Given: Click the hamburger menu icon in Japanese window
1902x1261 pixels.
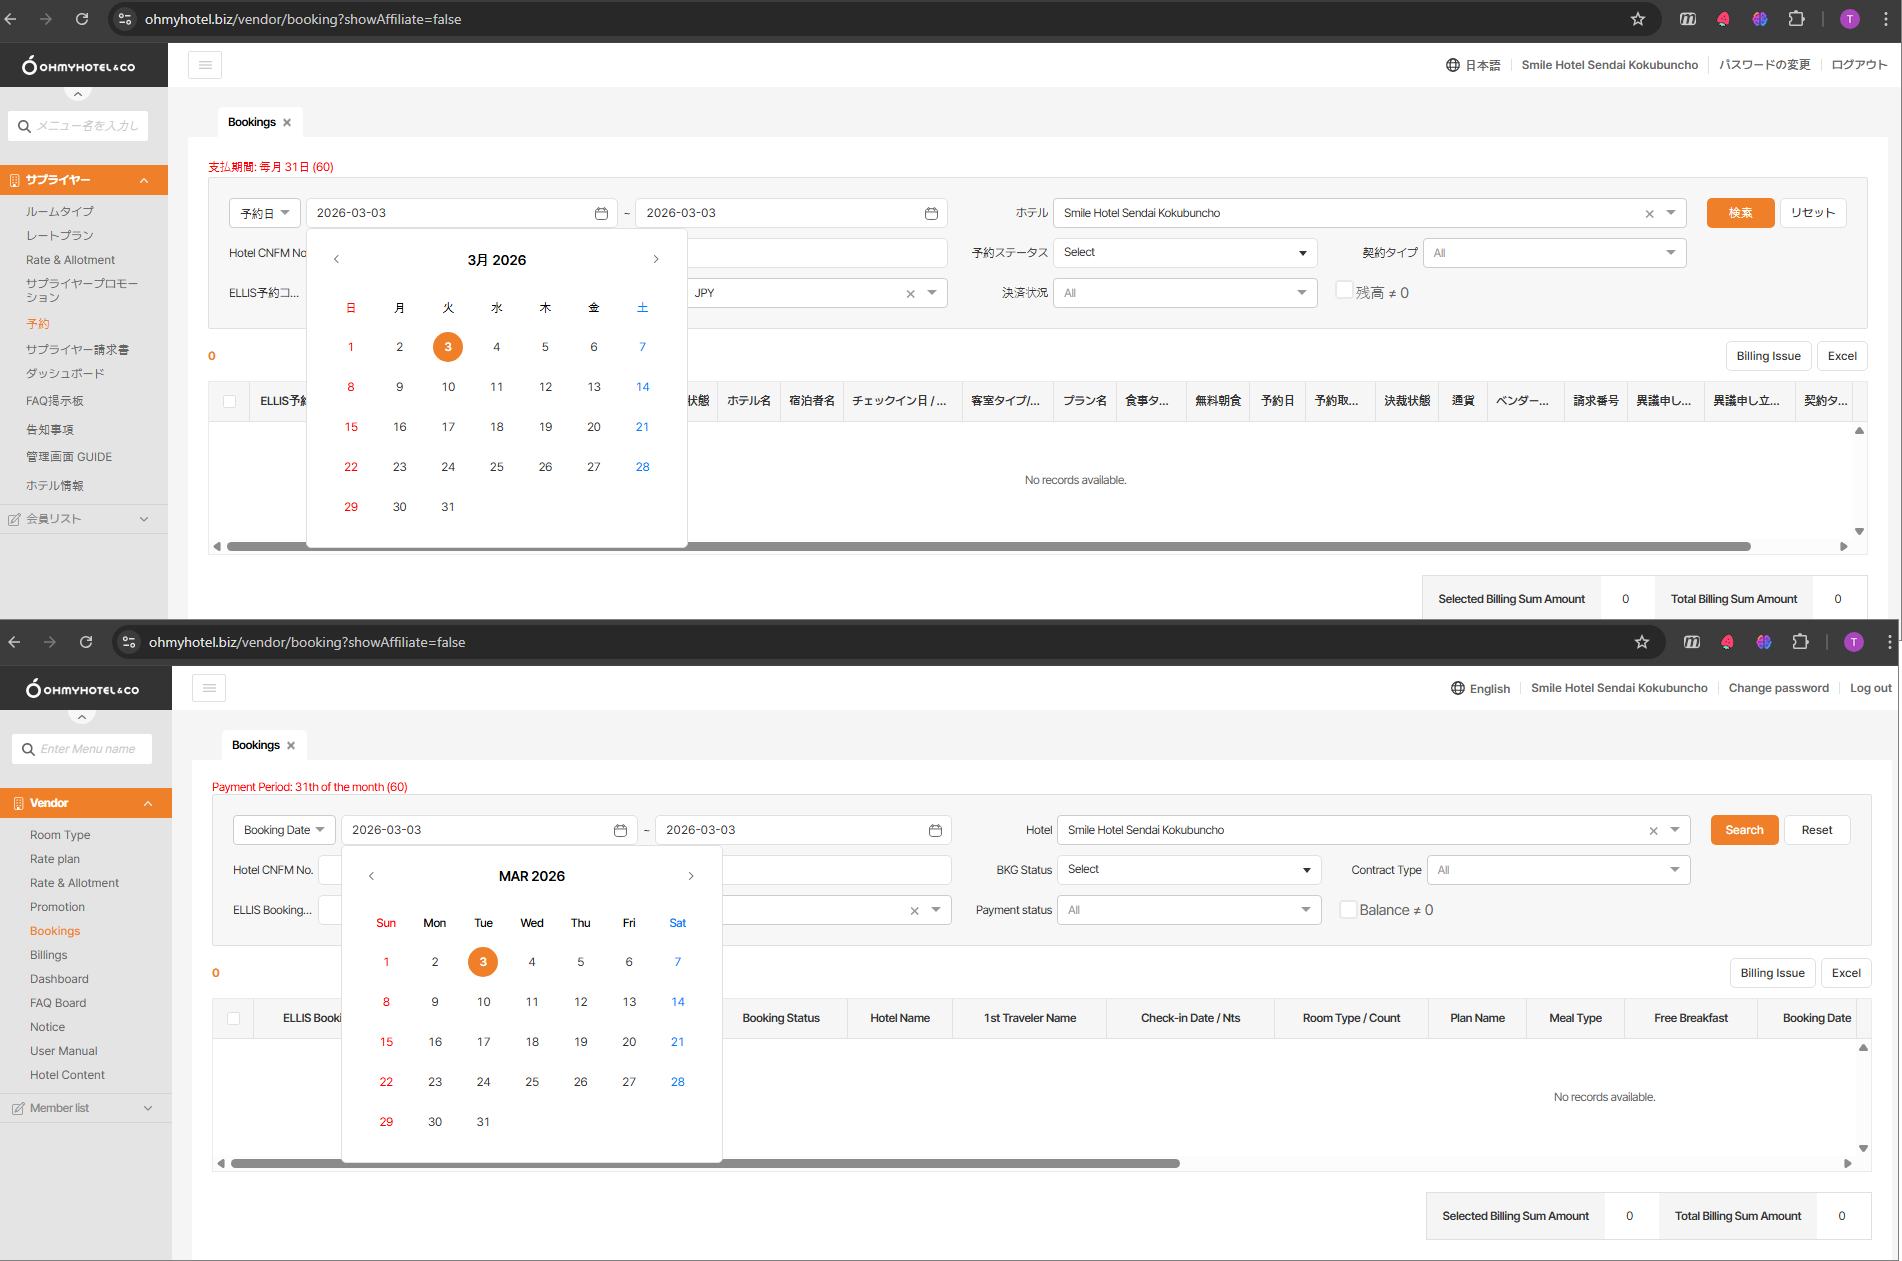Looking at the screenshot, I should 205,65.
